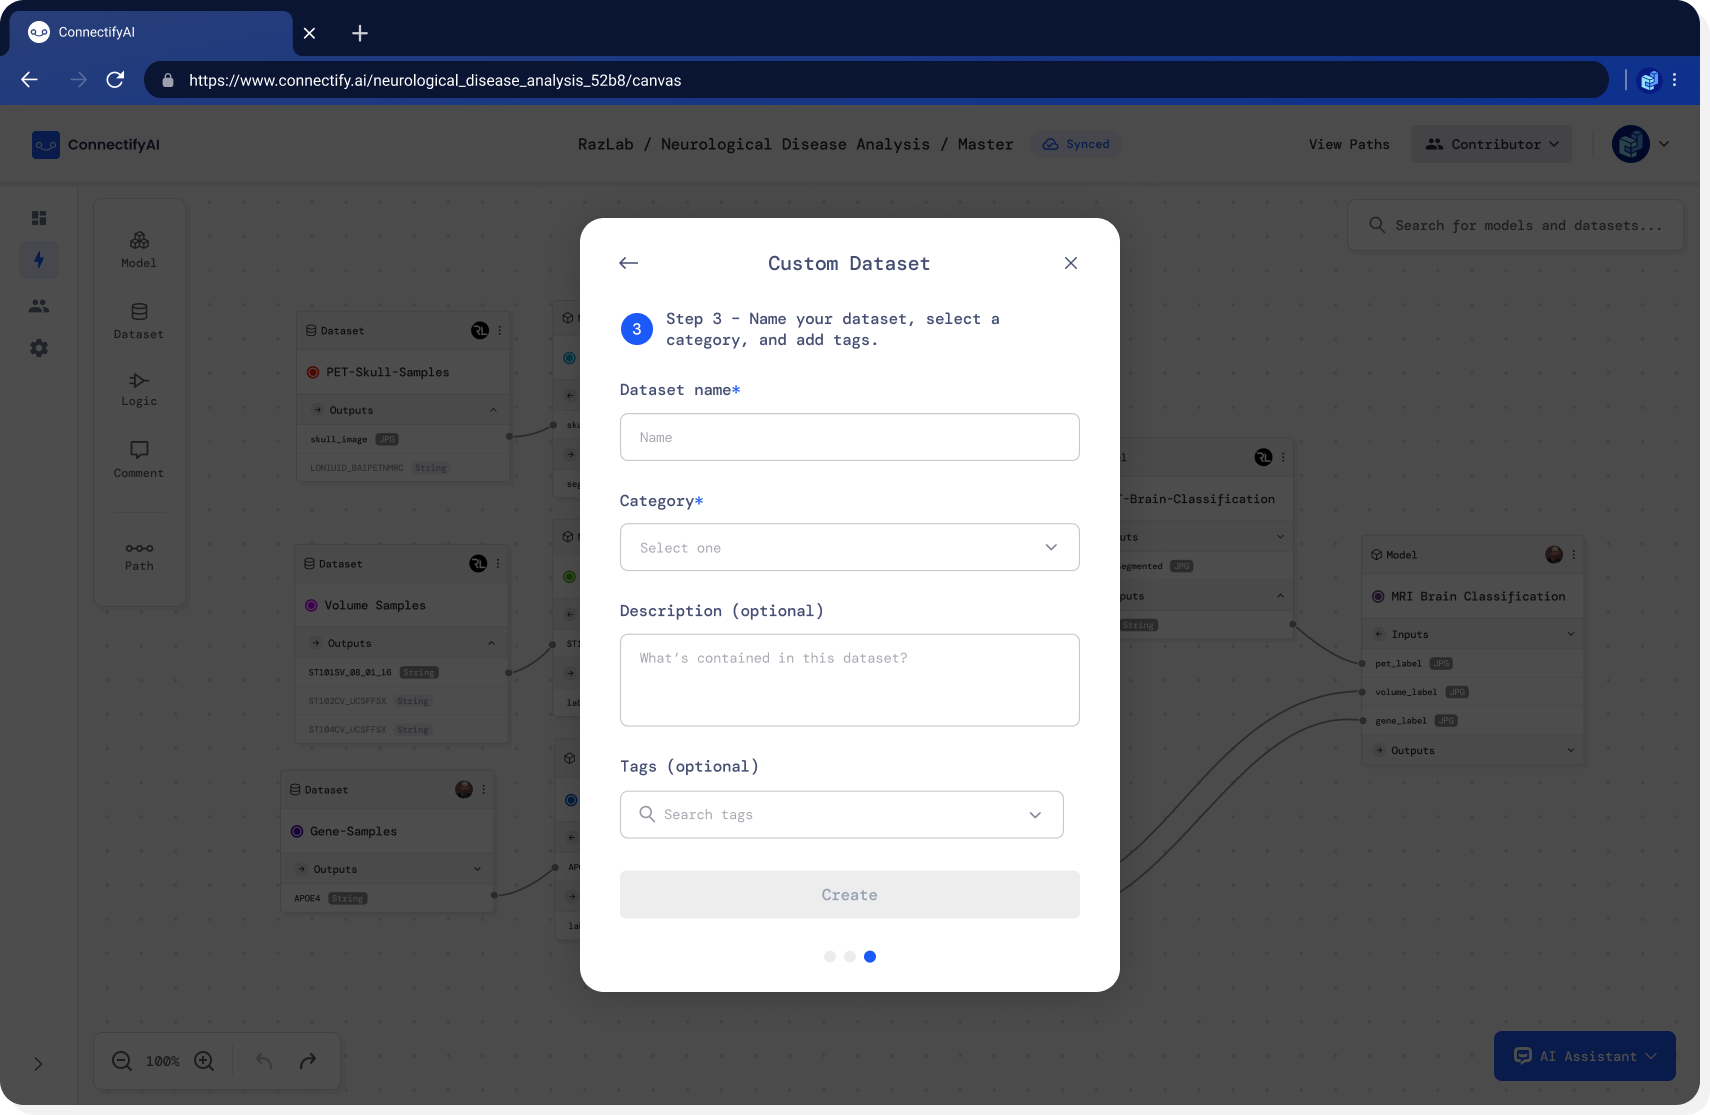Collapse Outputs of PET-Skull-Samples node
The width and height of the screenshot is (1710, 1115).
[x=493, y=410]
